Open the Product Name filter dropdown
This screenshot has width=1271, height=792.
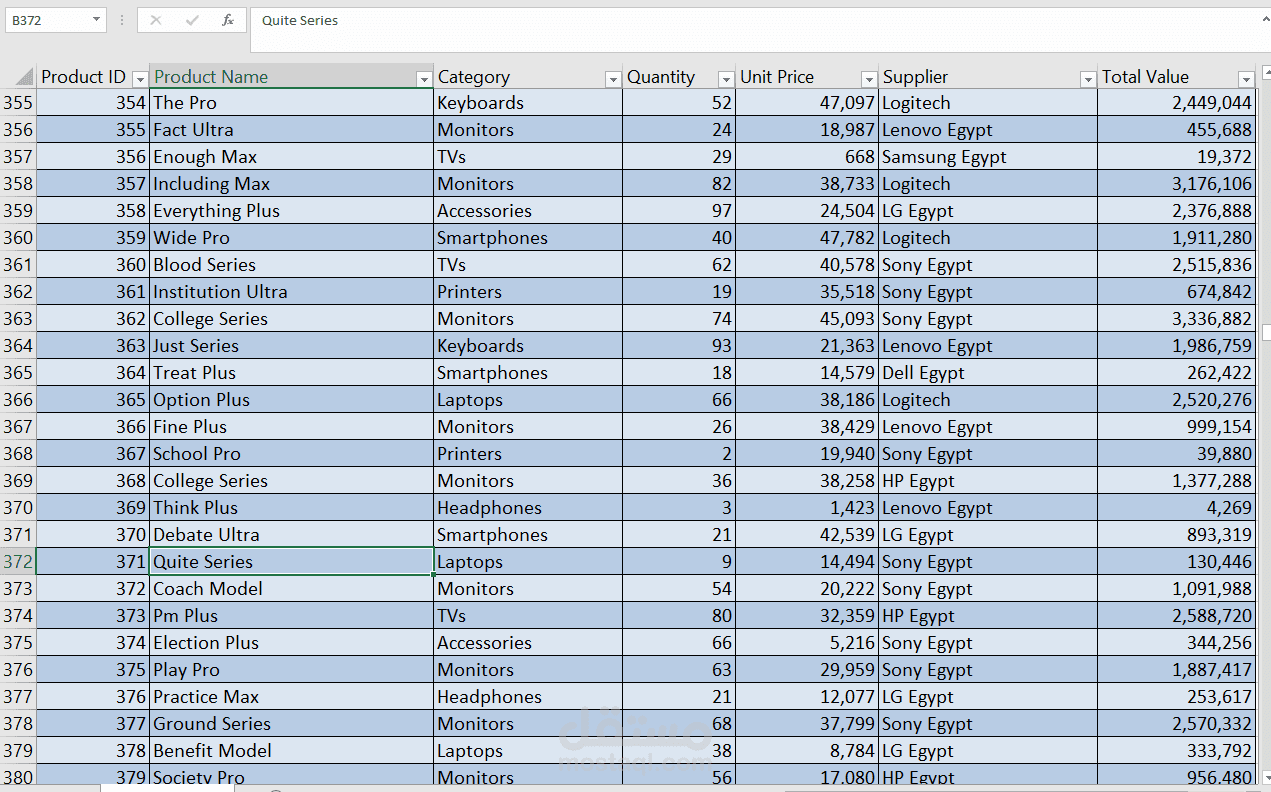pyautogui.click(x=424, y=79)
